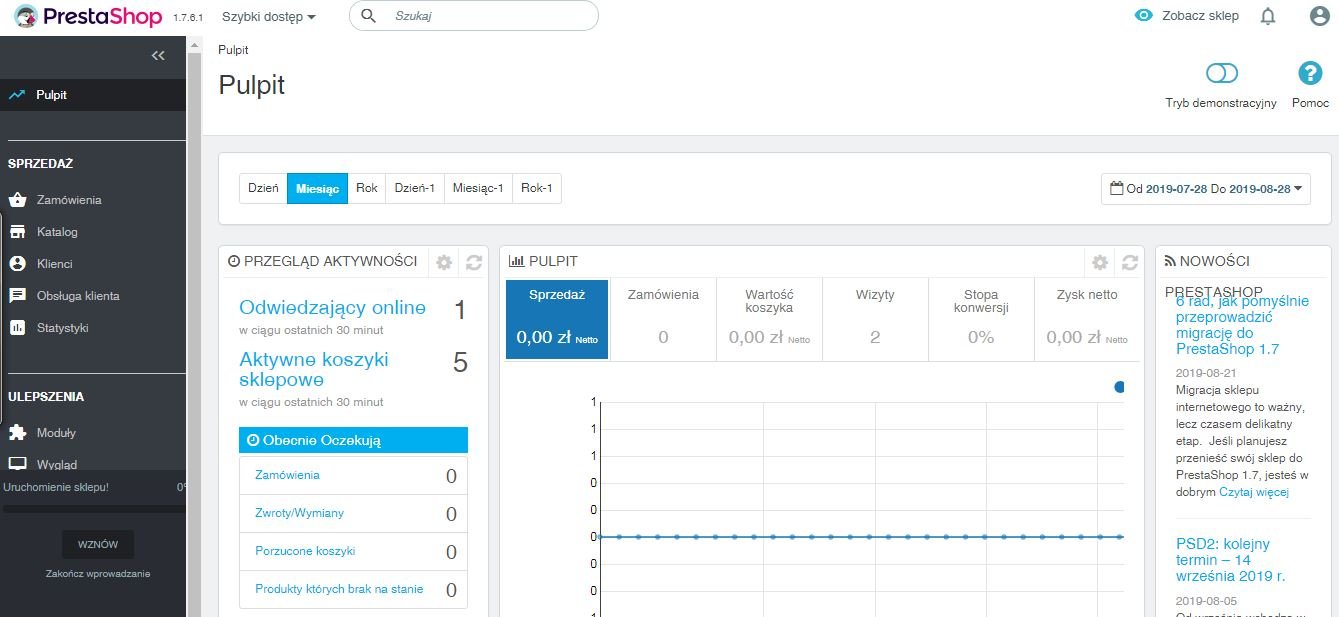Click the 1.7.6.1 version number
Screen dimensions: 1339x617
[x=188, y=17]
